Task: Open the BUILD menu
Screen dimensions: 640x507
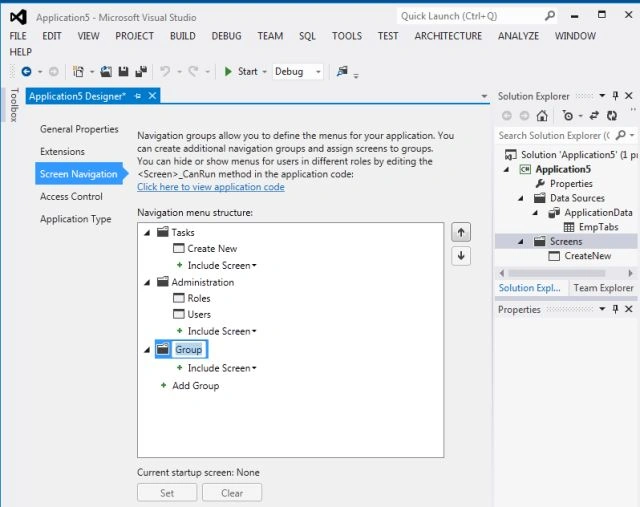Action: (182, 36)
